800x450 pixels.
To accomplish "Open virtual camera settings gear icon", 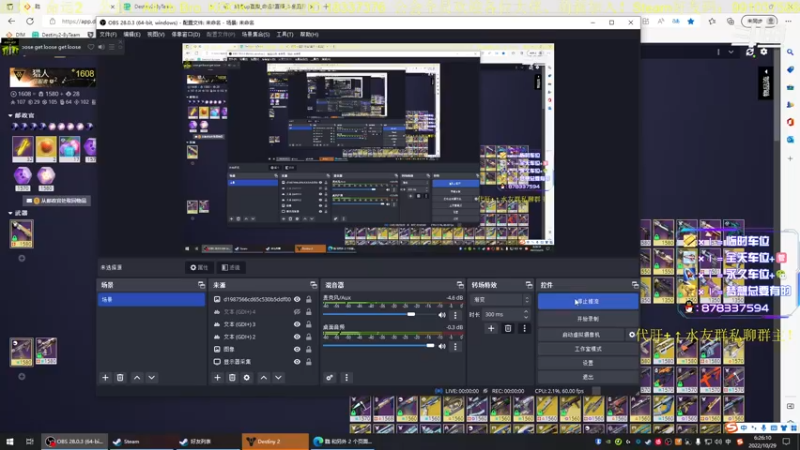I will click(632, 335).
